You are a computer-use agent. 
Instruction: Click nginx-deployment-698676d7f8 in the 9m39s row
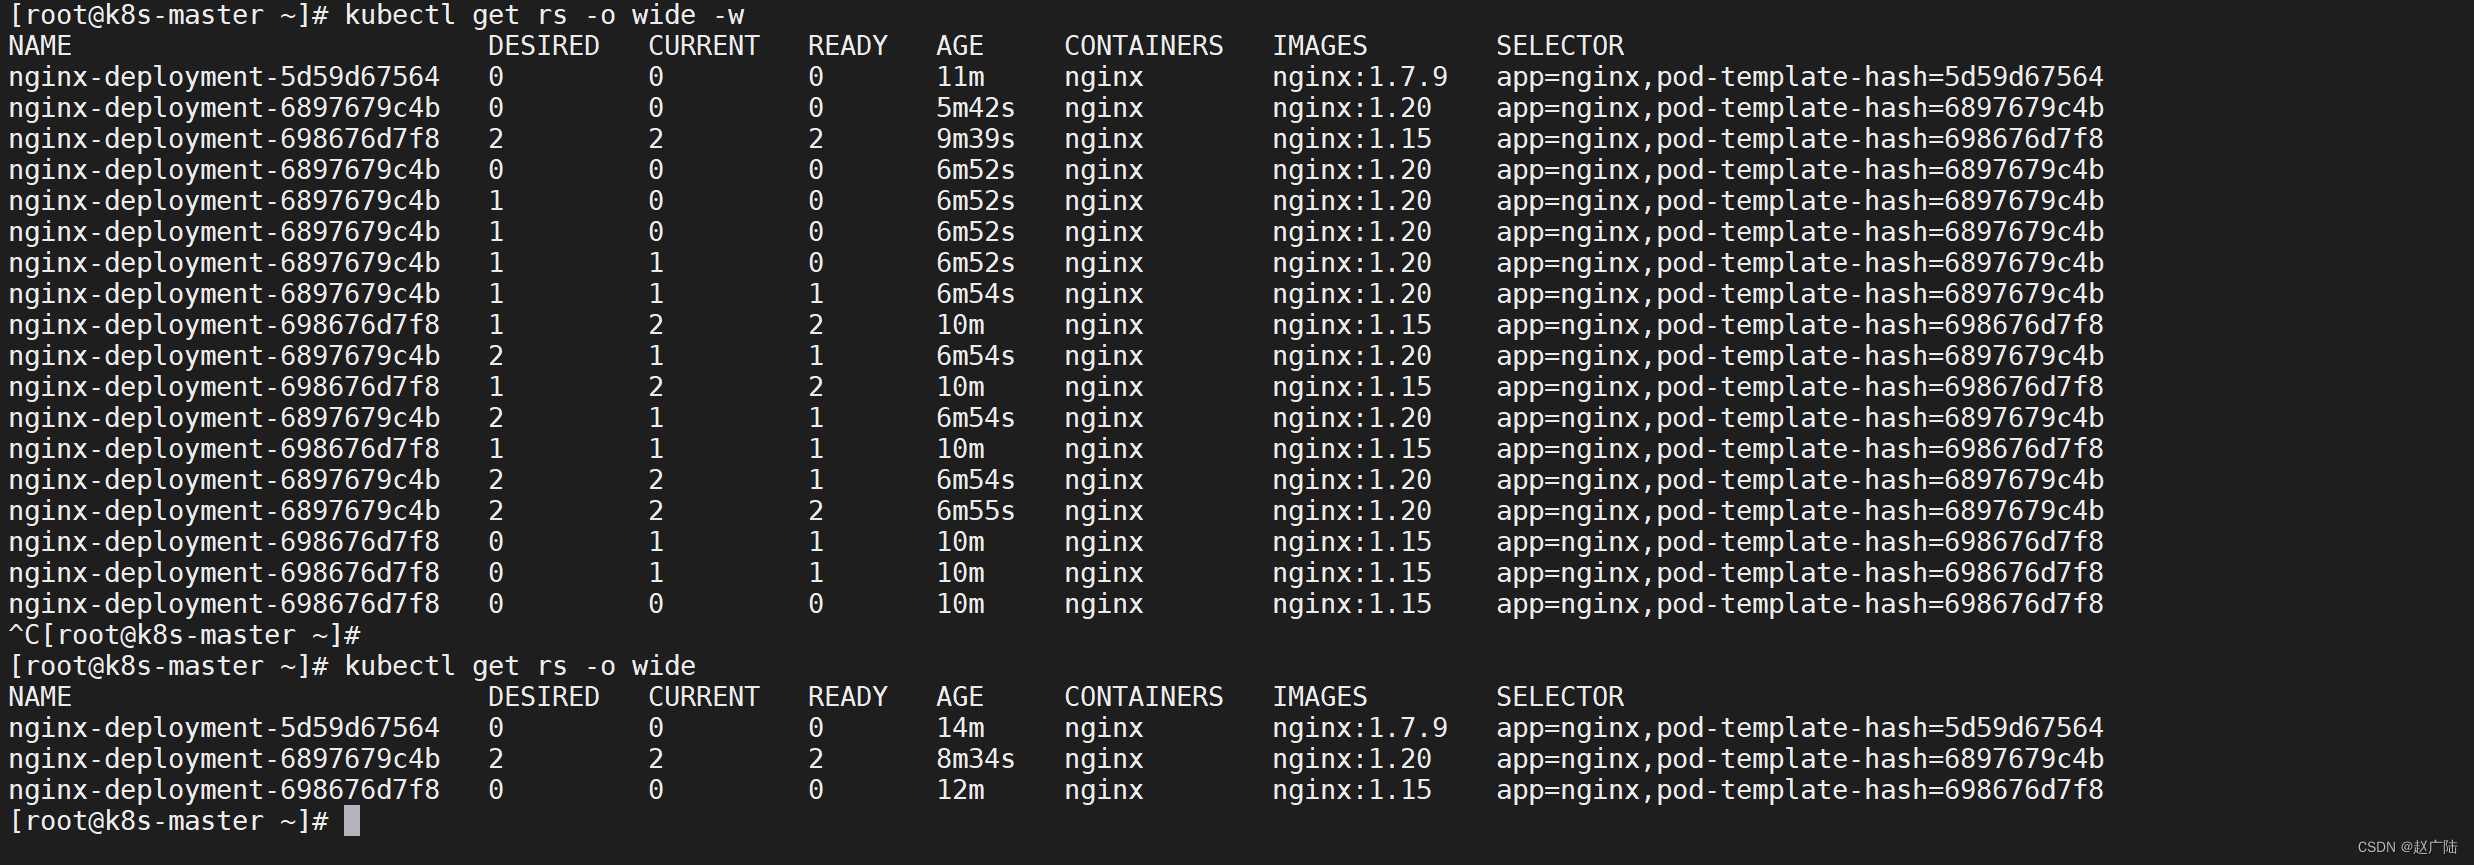click(224, 139)
